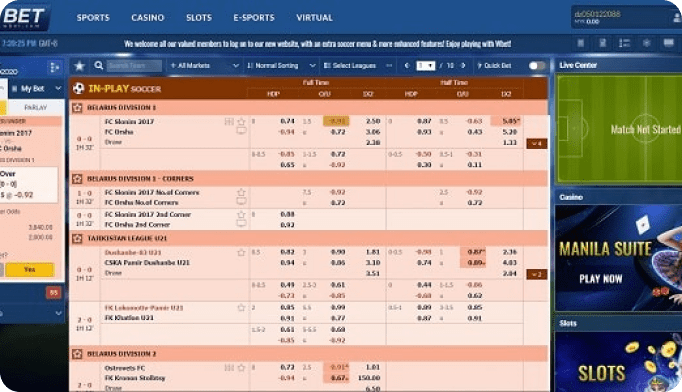This screenshot has height=392, width=682.
Task: Open the VIRTUAL menu
Action: point(314,18)
